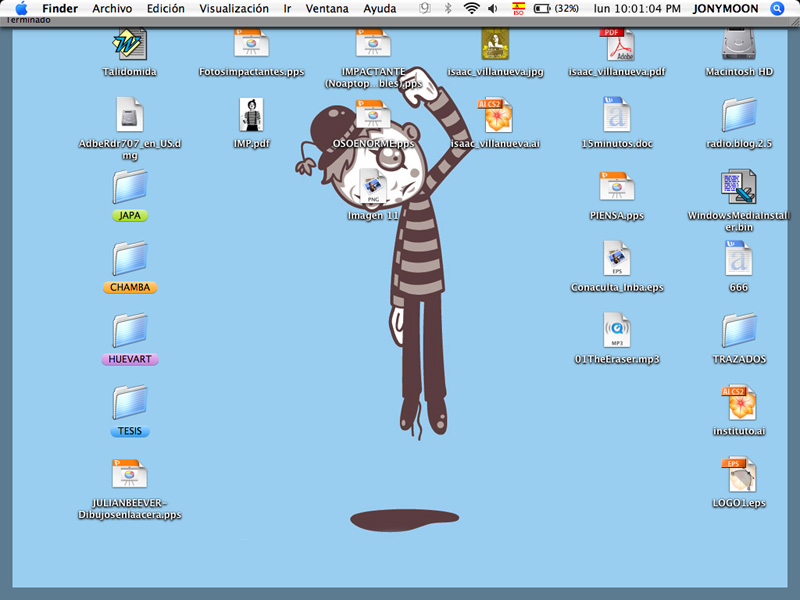Select the isaac_villanueva.ai Illustrator icon
The width and height of the screenshot is (800, 600).
tap(495, 114)
